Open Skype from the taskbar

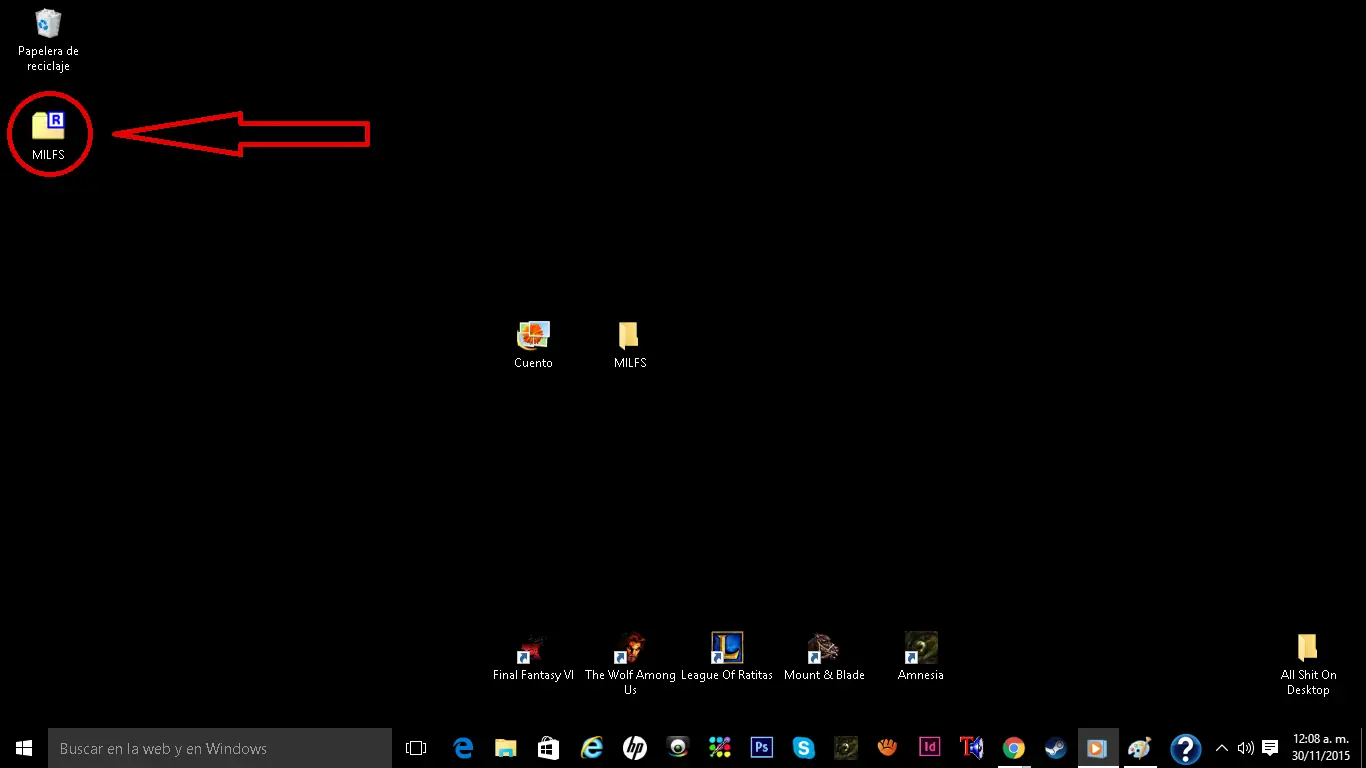[804, 748]
